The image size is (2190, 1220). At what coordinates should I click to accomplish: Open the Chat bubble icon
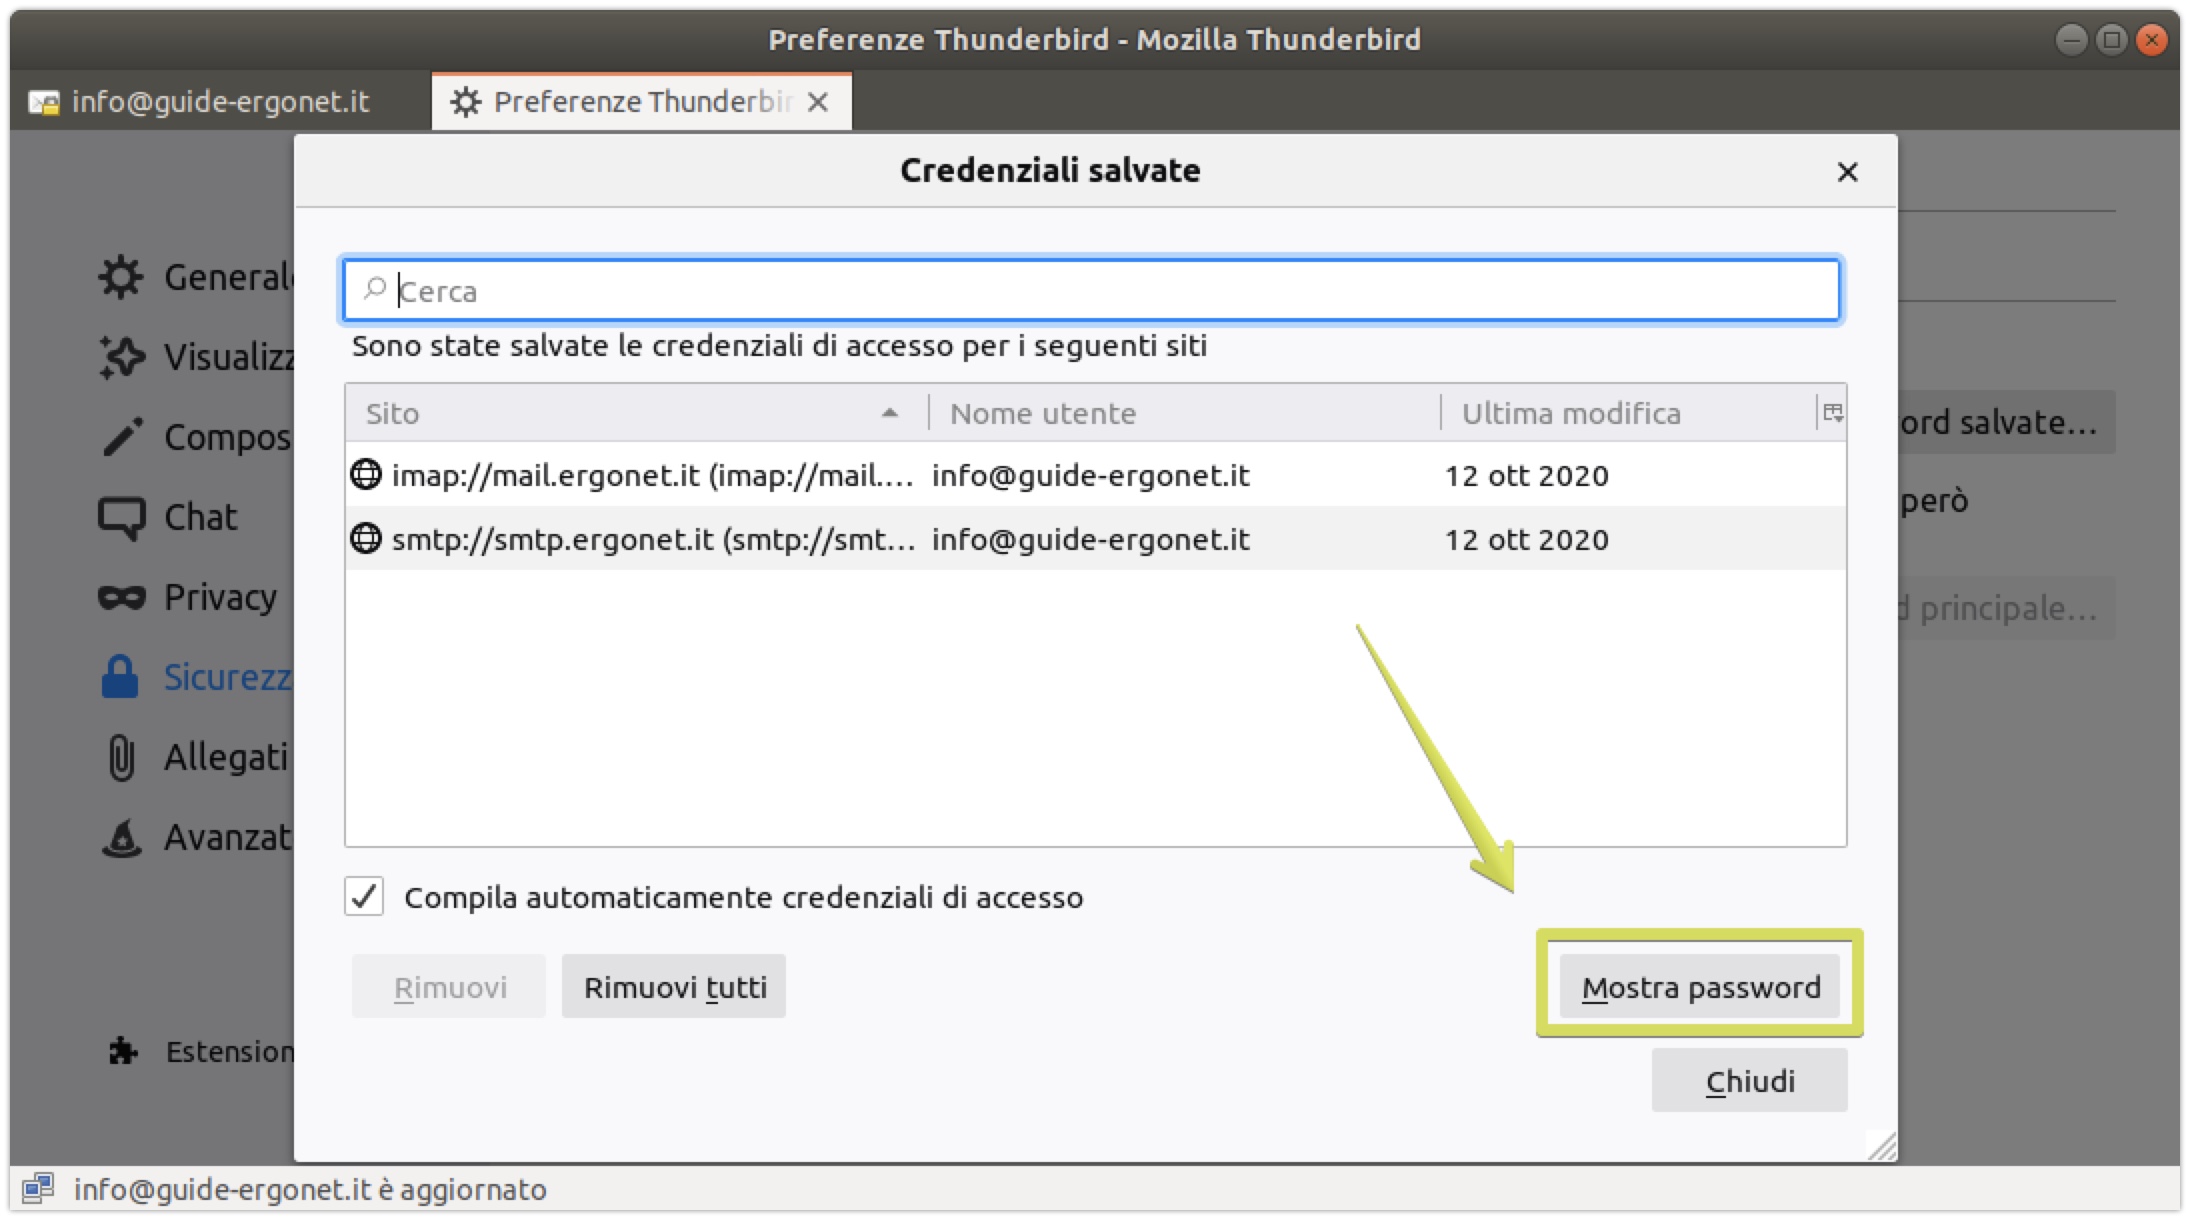tap(122, 518)
